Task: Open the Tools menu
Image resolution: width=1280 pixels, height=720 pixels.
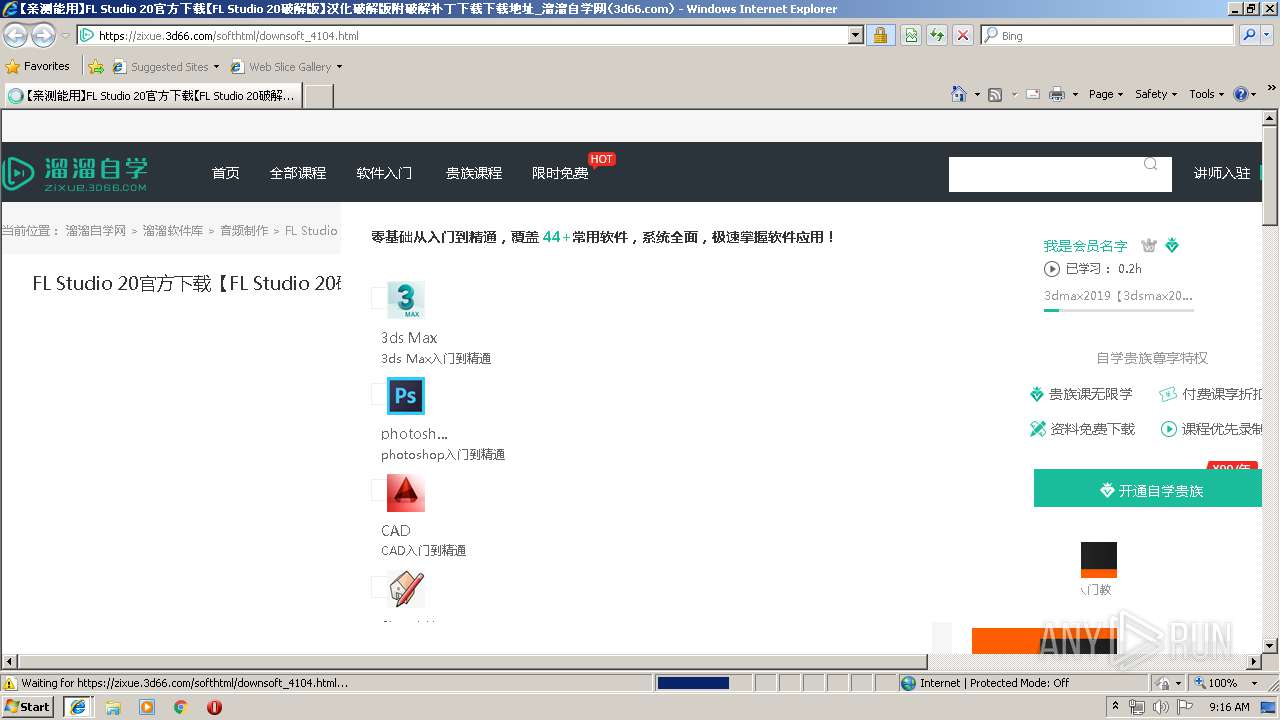Action: pos(1206,94)
